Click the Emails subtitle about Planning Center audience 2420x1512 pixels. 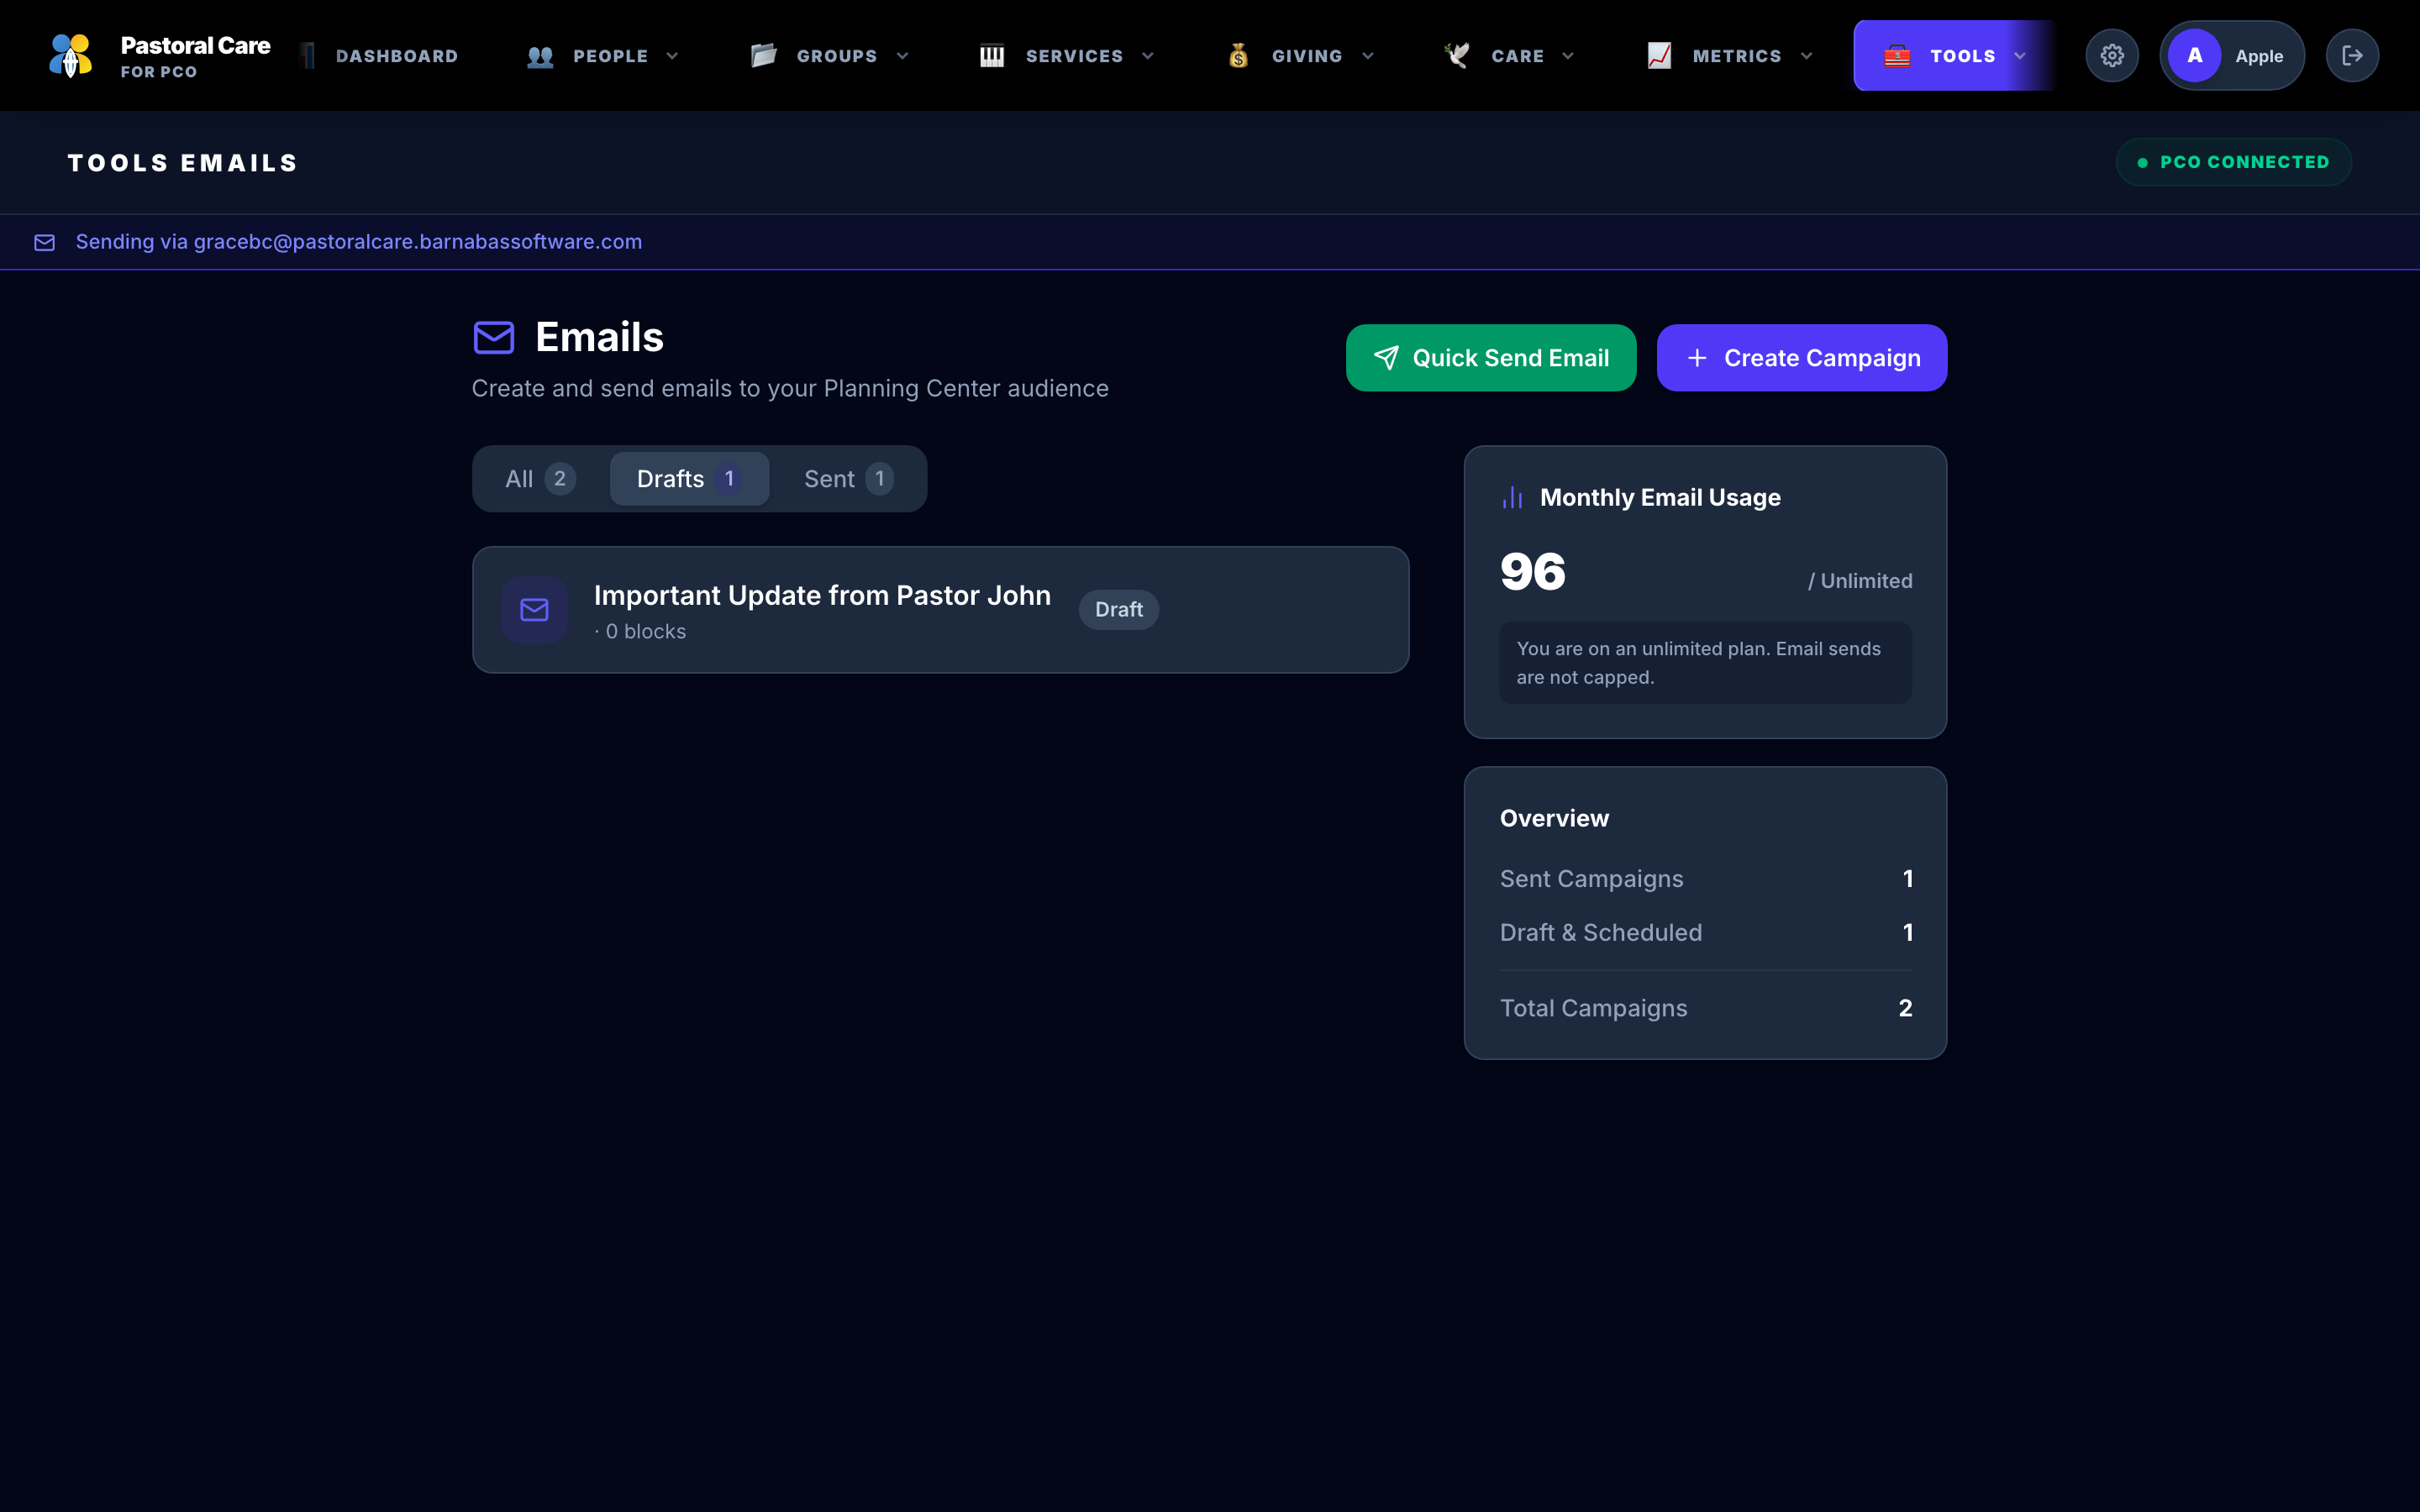pos(790,389)
